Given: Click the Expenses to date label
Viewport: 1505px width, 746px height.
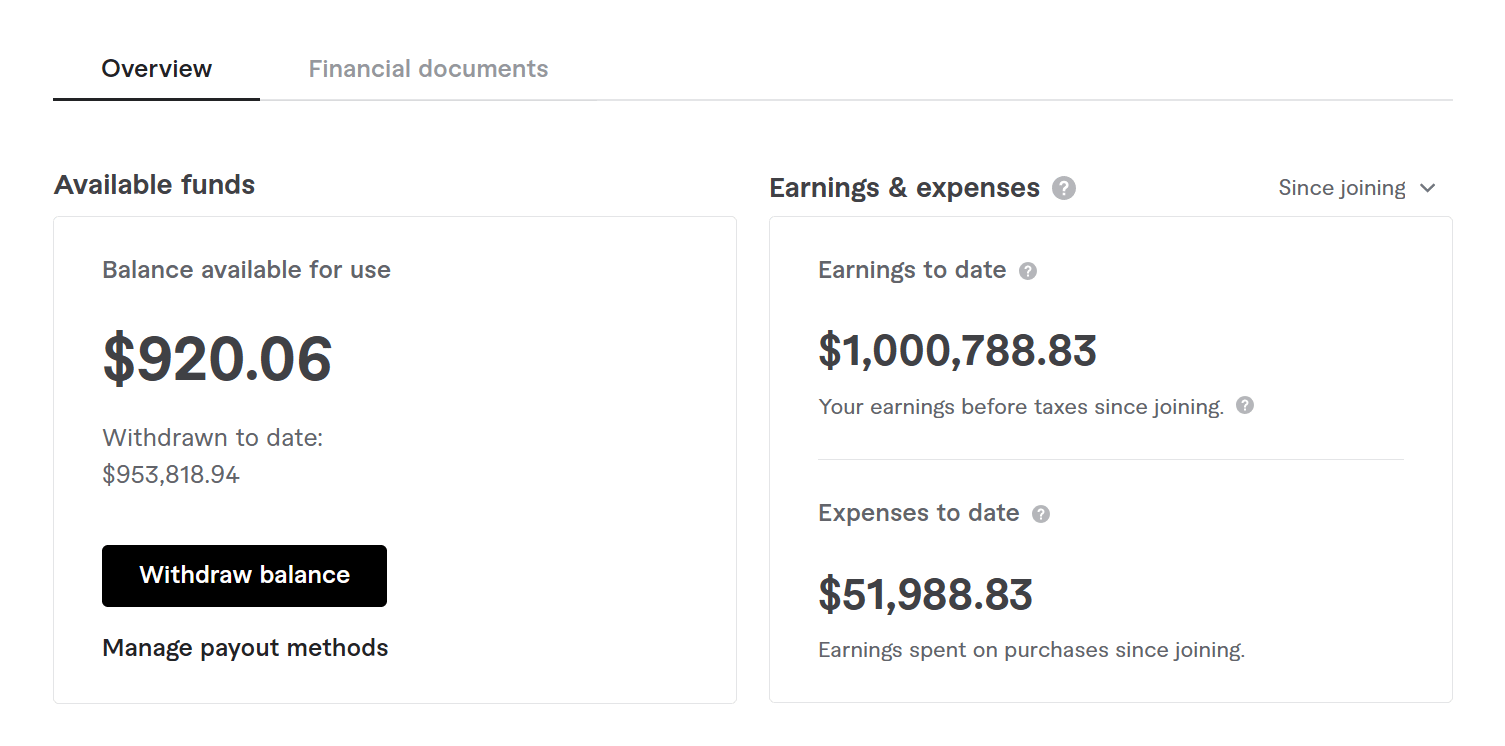Looking at the screenshot, I should click(918, 513).
